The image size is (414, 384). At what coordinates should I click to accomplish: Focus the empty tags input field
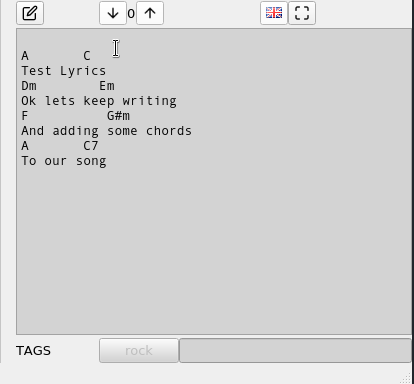point(295,350)
